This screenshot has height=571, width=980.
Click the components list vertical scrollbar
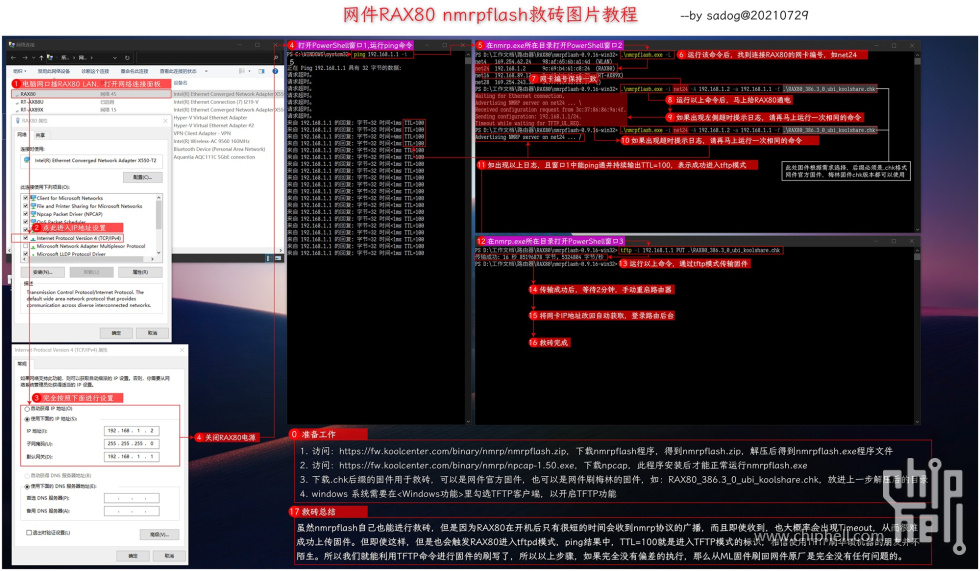coord(159,226)
